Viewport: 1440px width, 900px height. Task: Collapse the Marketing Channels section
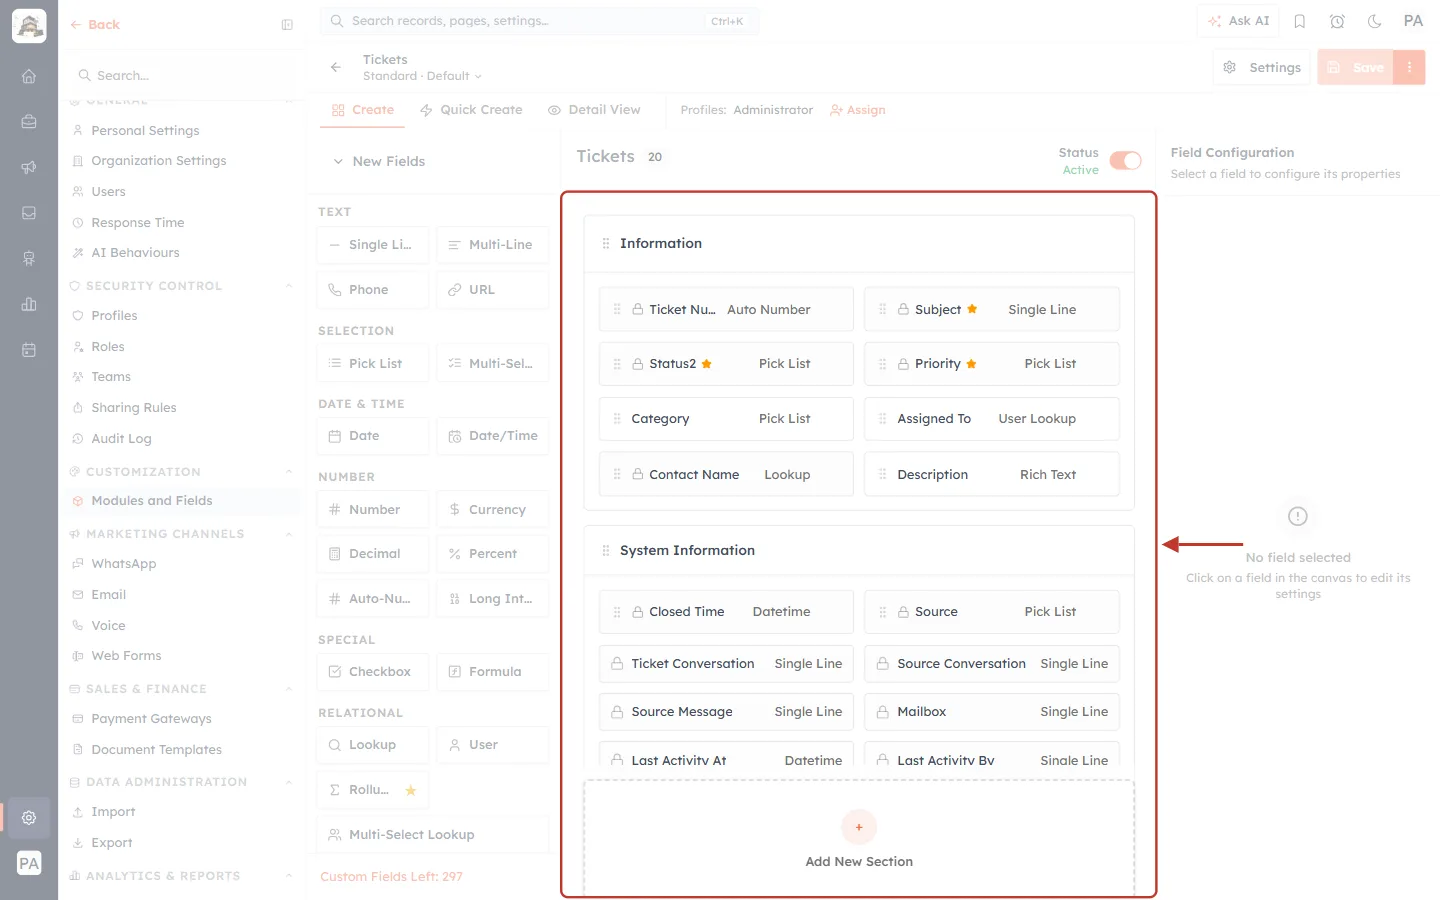[x=289, y=534]
